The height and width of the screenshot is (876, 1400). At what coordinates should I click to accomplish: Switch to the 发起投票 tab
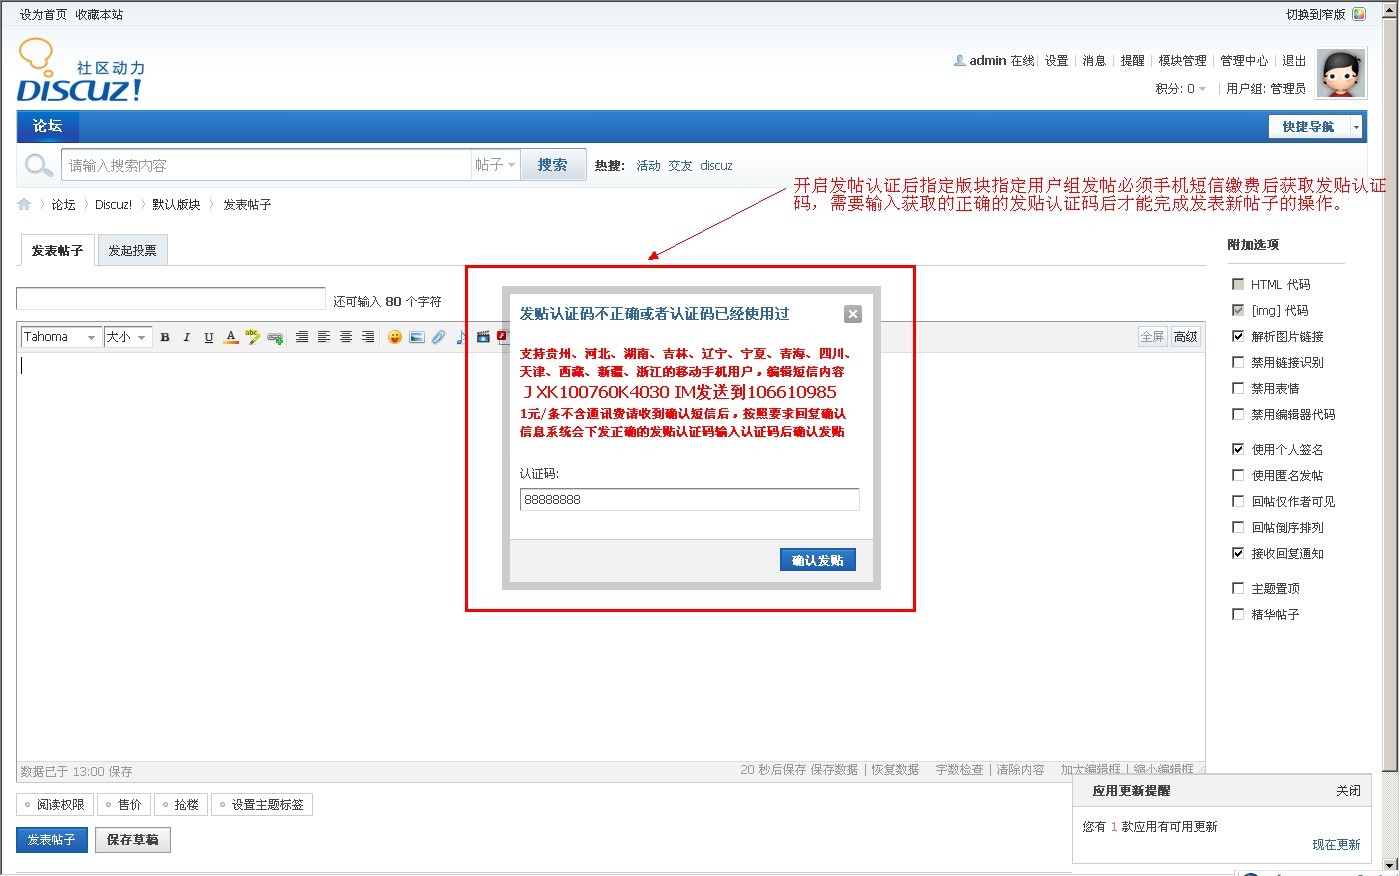tap(133, 250)
